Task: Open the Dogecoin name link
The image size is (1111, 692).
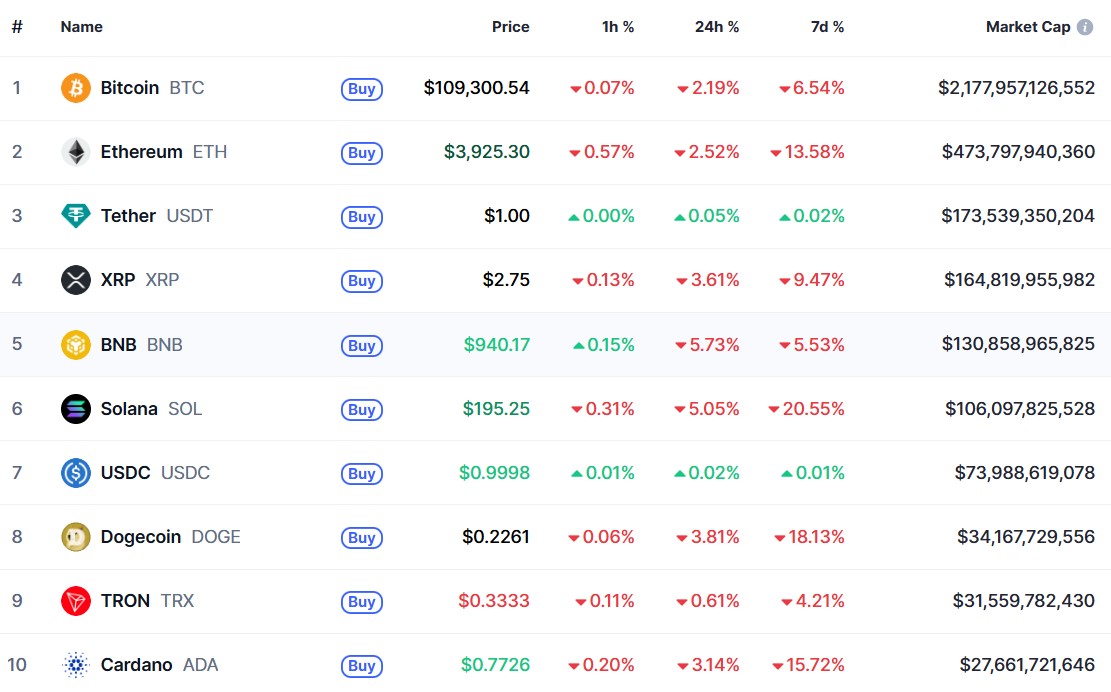Action: point(141,537)
